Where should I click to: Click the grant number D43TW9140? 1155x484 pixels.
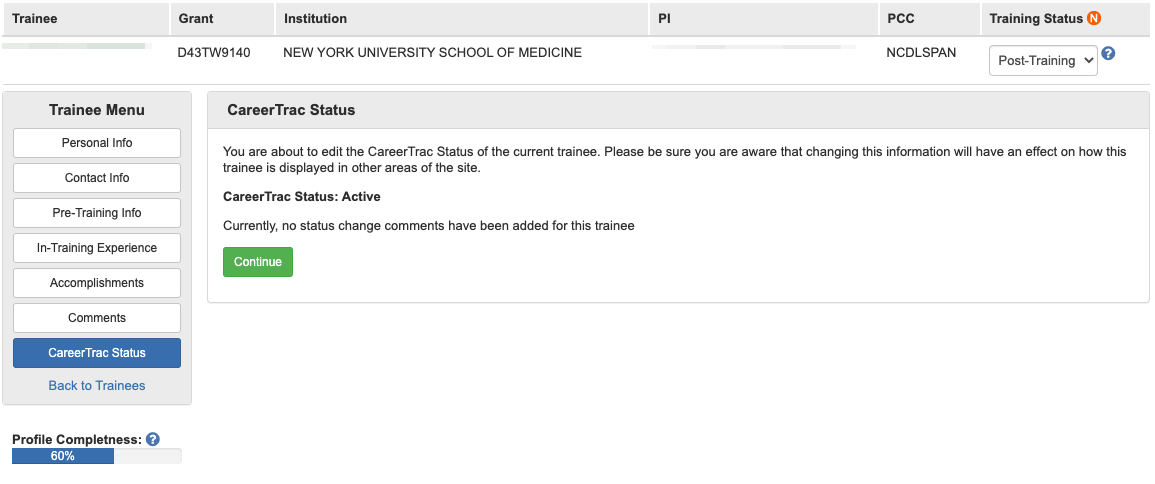pos(214,52)
